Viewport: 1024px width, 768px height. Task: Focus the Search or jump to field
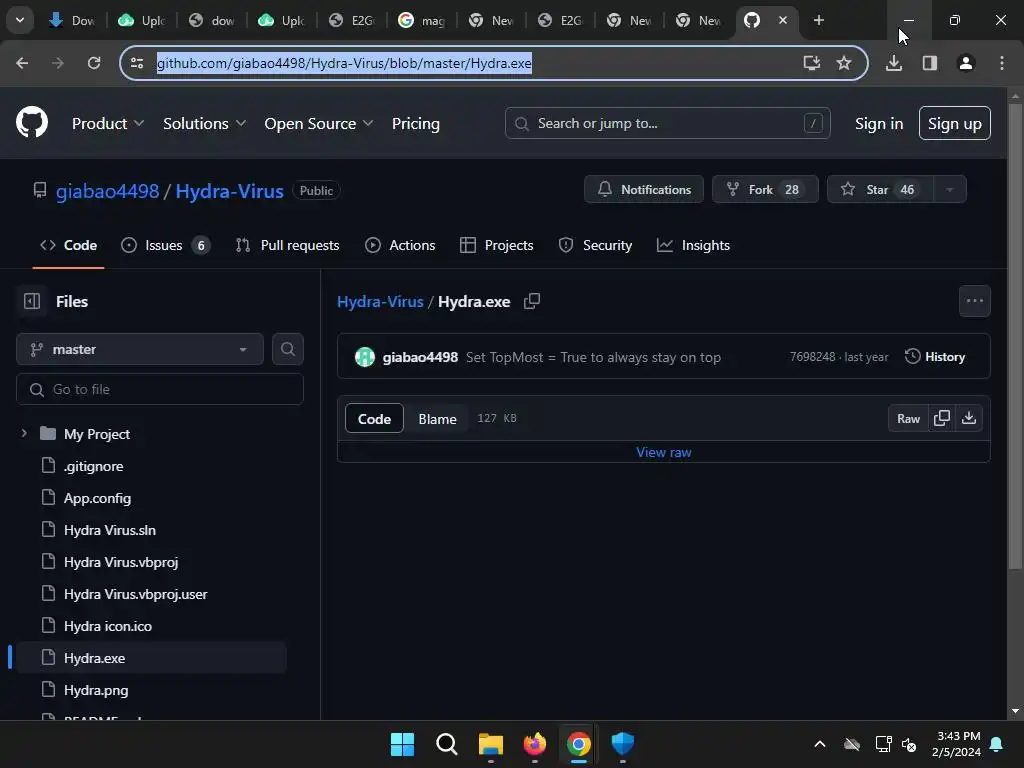pyautogui.click(x=667, y=123)
